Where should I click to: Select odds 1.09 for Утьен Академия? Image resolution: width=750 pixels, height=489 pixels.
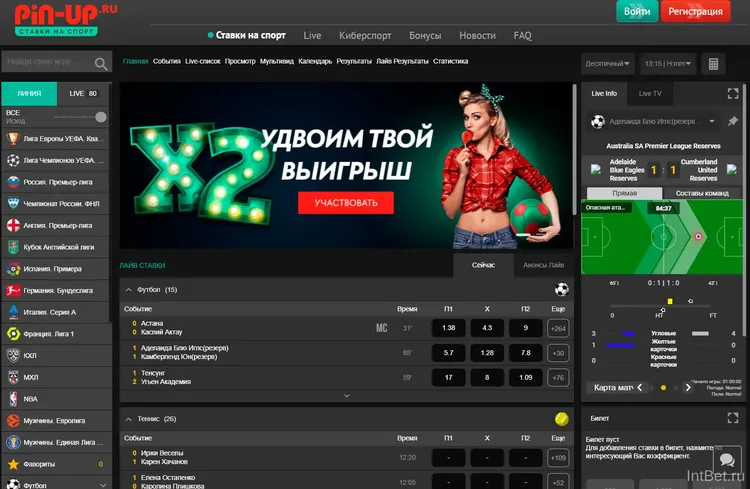pos(525,378)
